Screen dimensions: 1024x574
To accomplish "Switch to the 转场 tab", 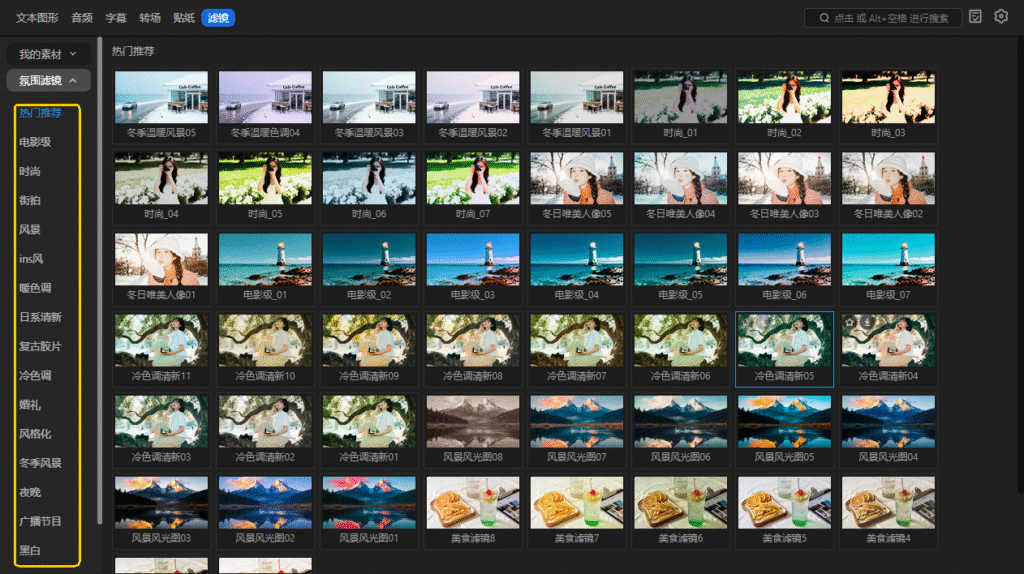I will (x=150, y=18).
